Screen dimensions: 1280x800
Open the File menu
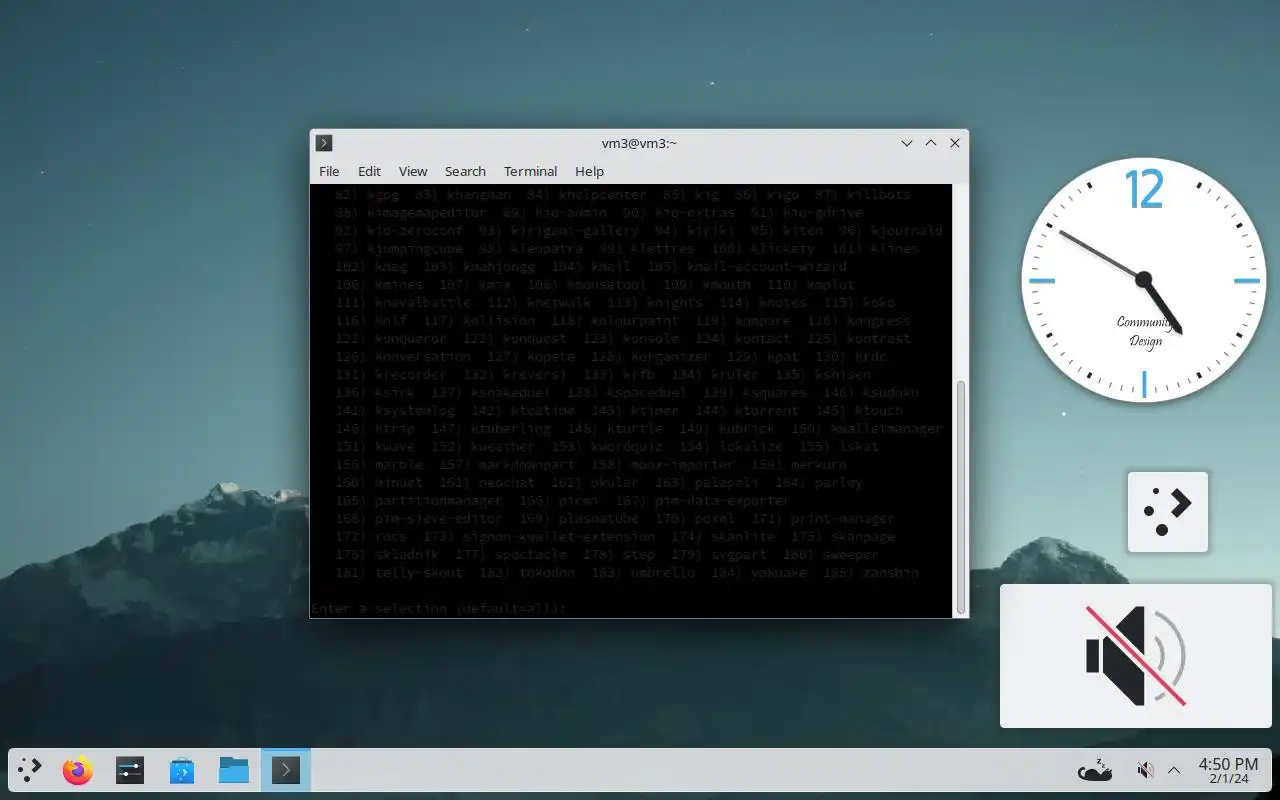click(x=329, y=171)
